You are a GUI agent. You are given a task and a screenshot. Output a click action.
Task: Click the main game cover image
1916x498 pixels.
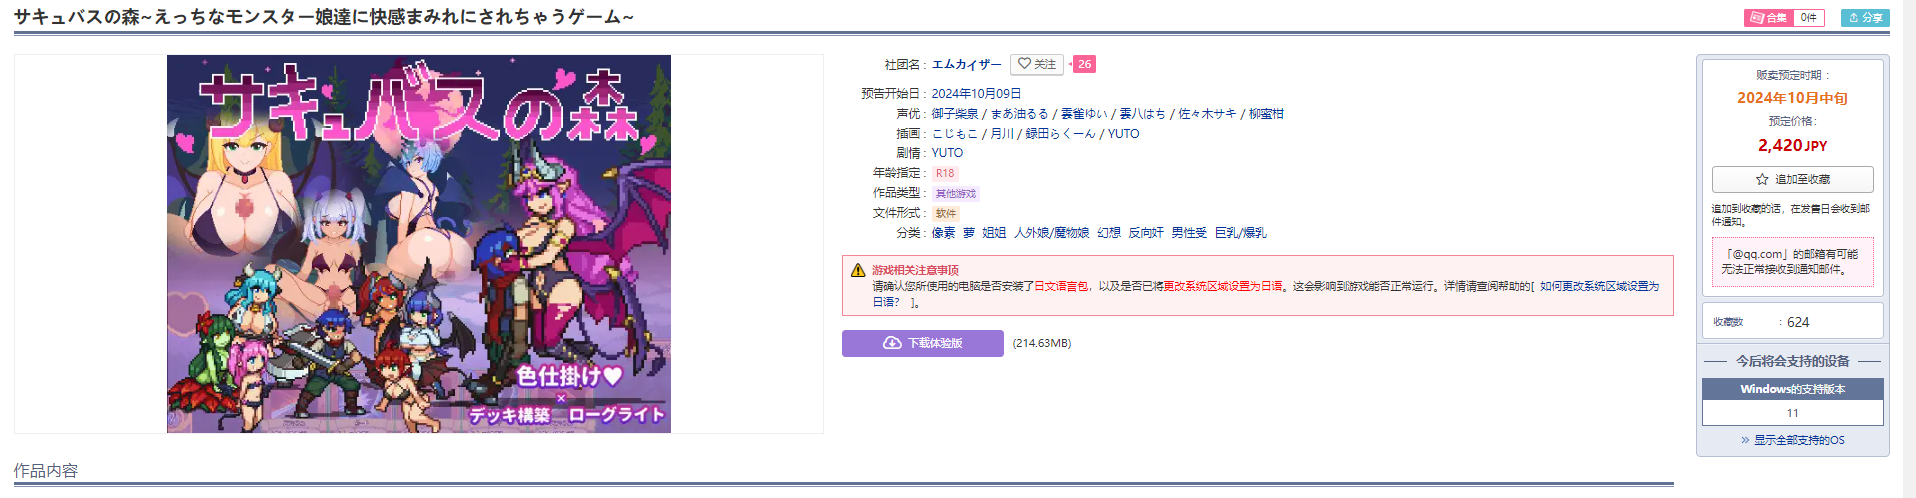click(x=419, y=244)
